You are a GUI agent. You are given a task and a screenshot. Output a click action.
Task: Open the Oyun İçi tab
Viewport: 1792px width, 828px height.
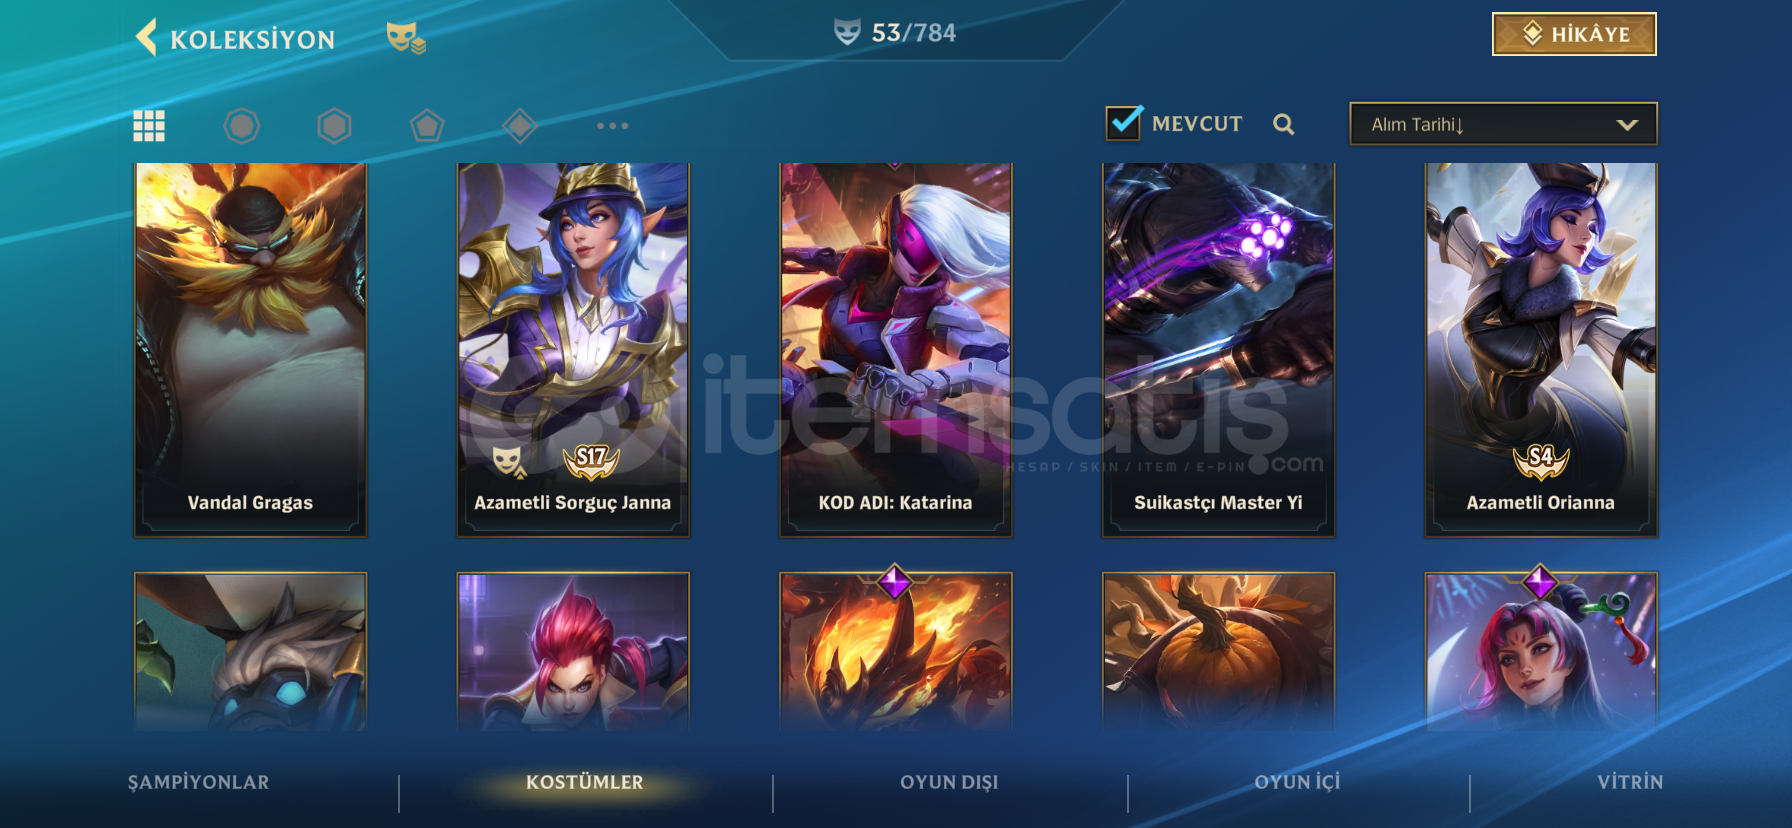tap(1297, 782)
